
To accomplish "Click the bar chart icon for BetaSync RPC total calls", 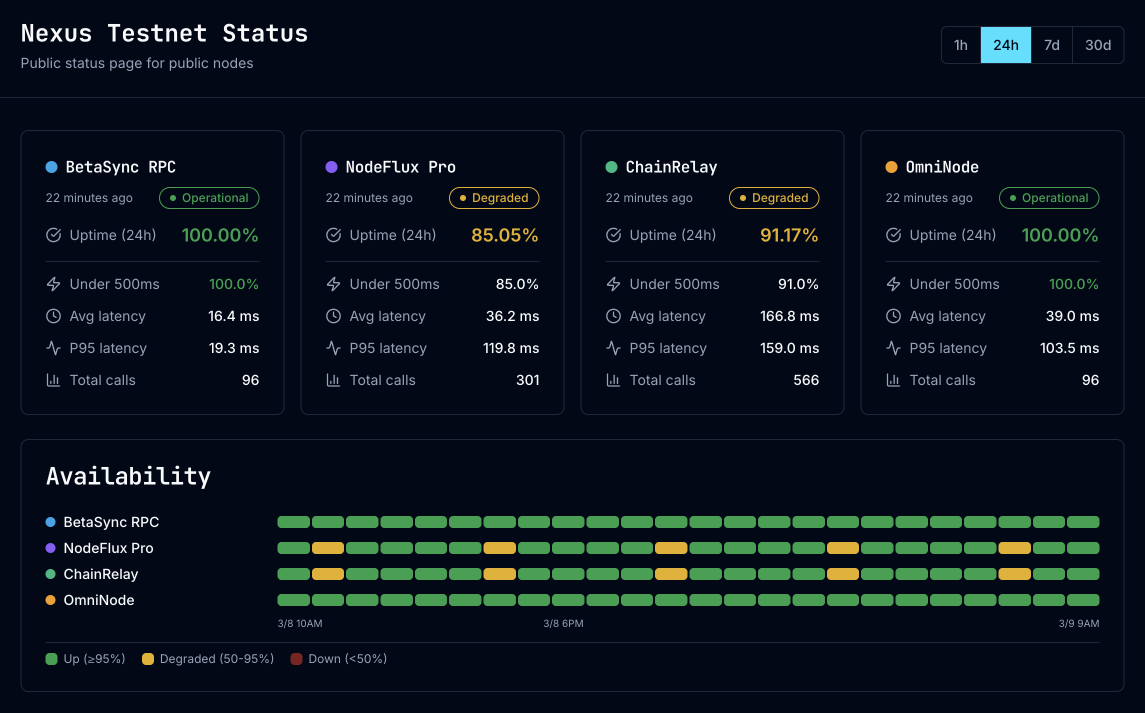I will coord(53,380).
